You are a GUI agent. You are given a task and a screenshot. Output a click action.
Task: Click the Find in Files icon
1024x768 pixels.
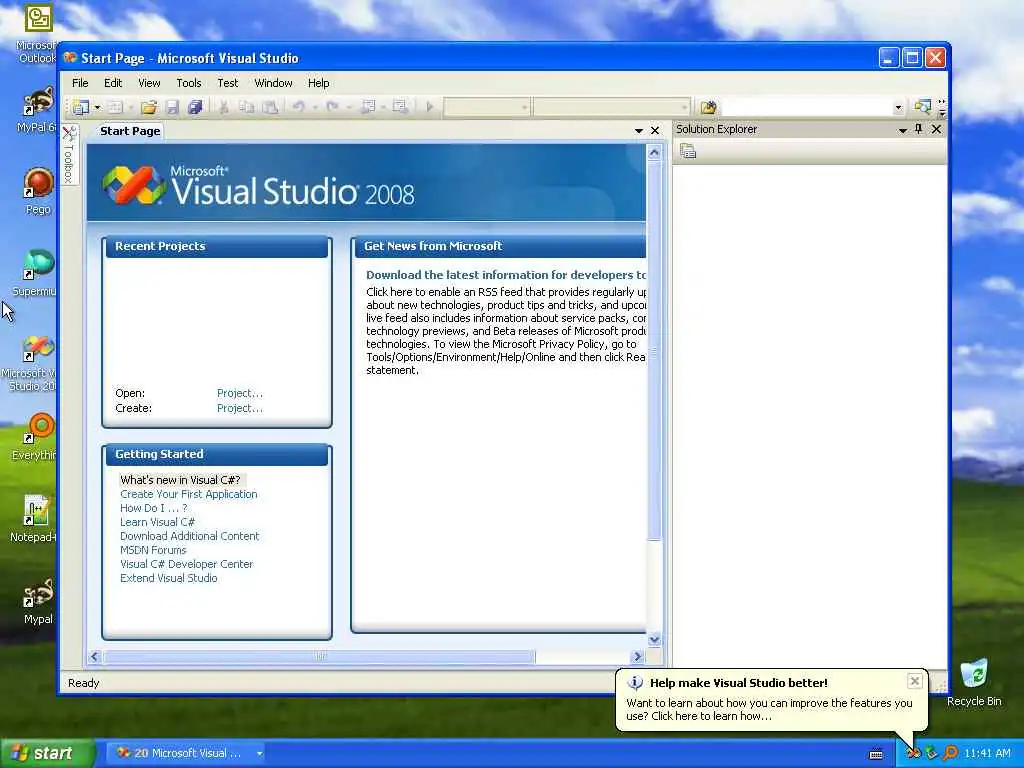coord(708,107)
